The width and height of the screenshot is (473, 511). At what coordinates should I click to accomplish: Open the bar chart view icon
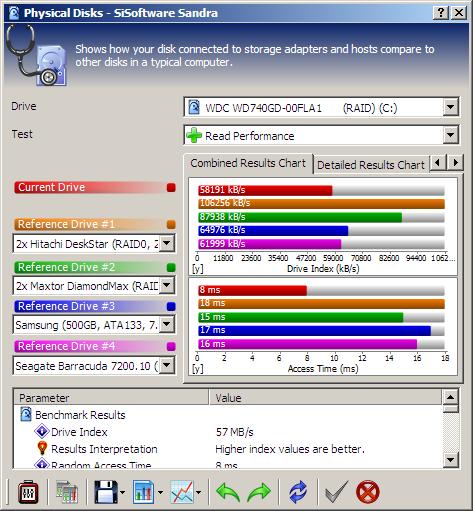[143, 492]
